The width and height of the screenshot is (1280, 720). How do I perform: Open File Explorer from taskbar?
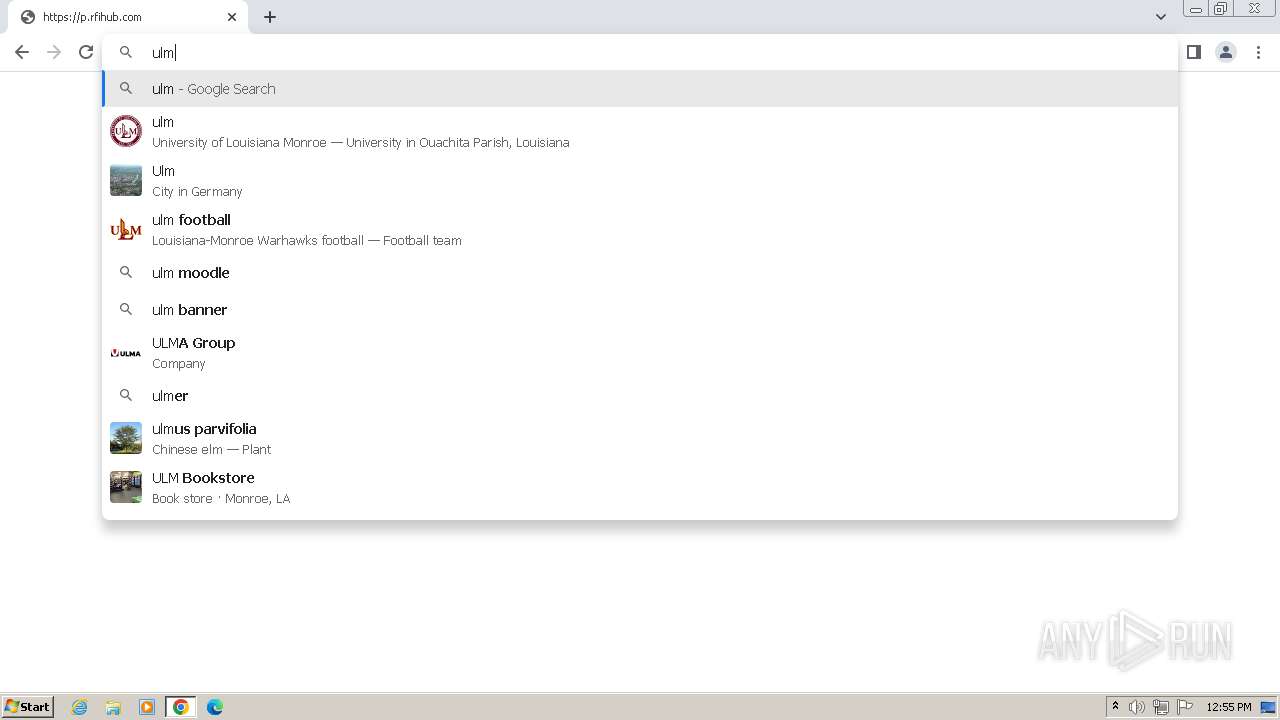tap(113, 707)
